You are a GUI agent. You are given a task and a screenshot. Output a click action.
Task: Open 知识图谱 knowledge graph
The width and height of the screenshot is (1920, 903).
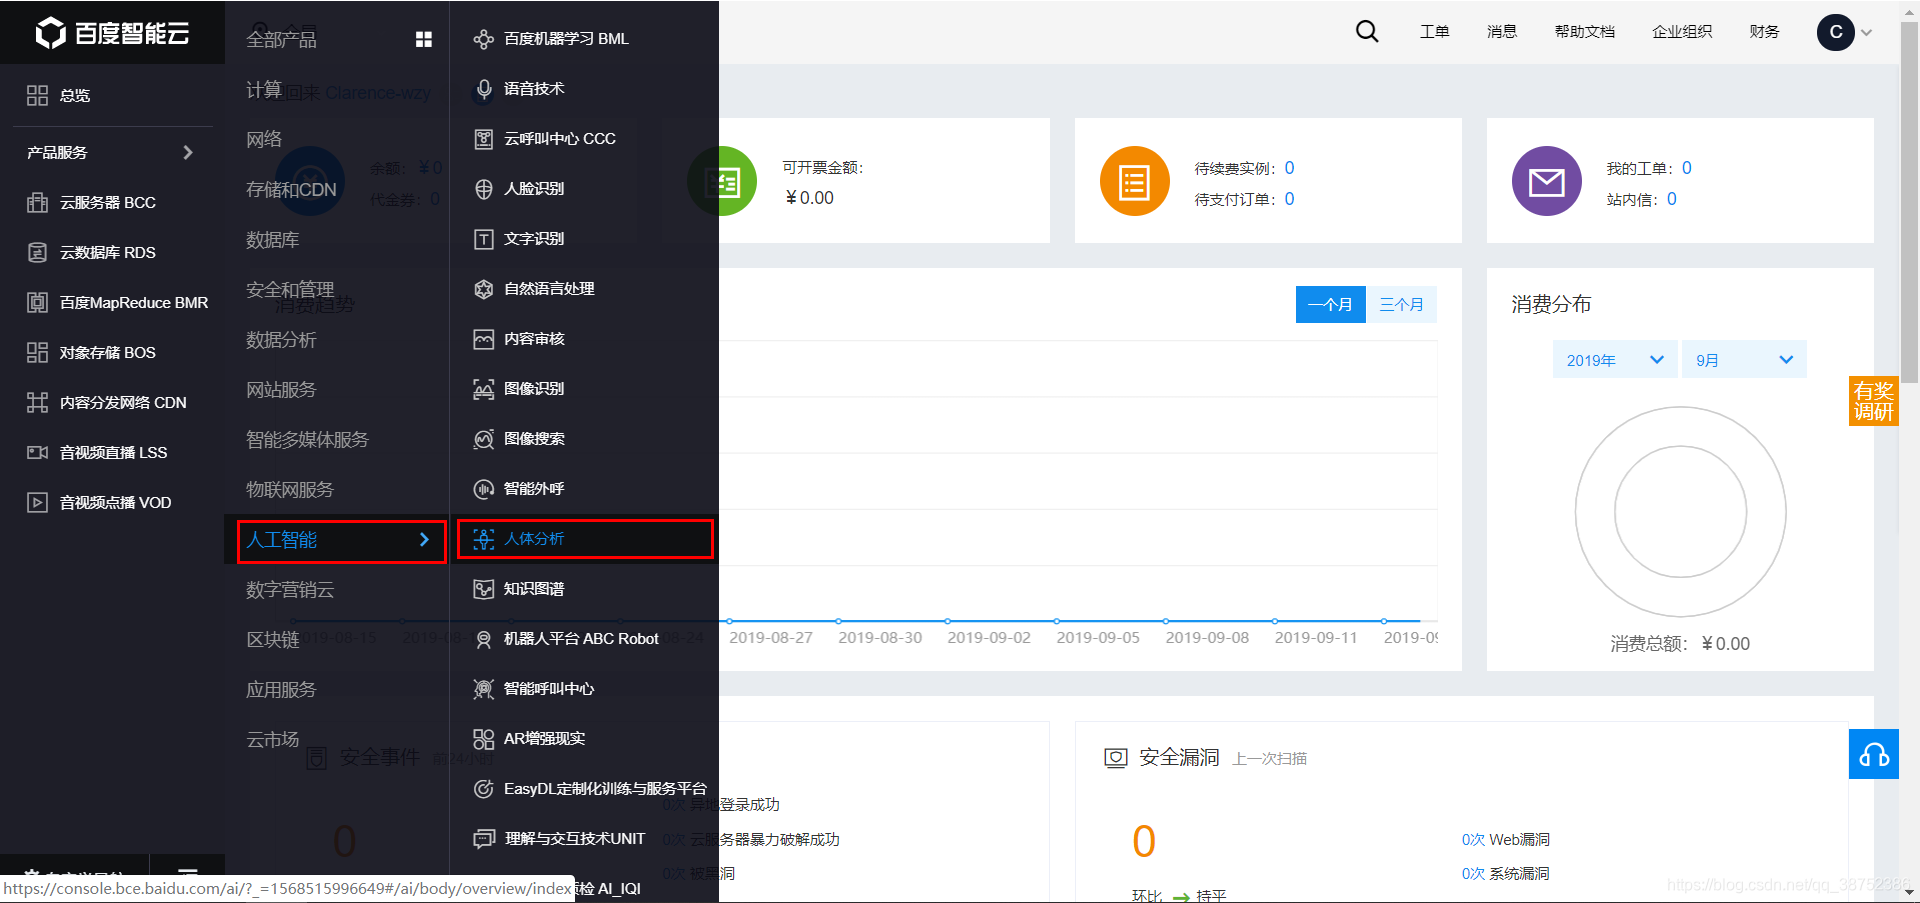[x=520, y=589]
